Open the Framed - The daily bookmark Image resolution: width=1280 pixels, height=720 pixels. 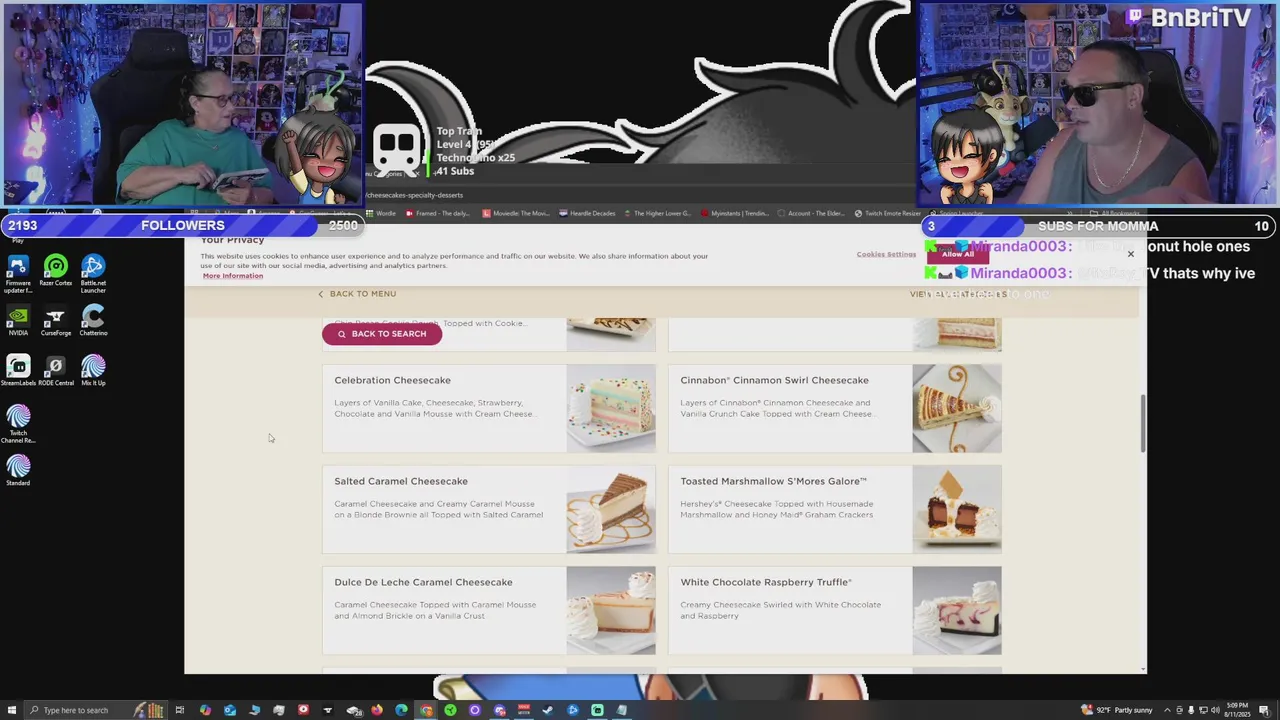437,213
